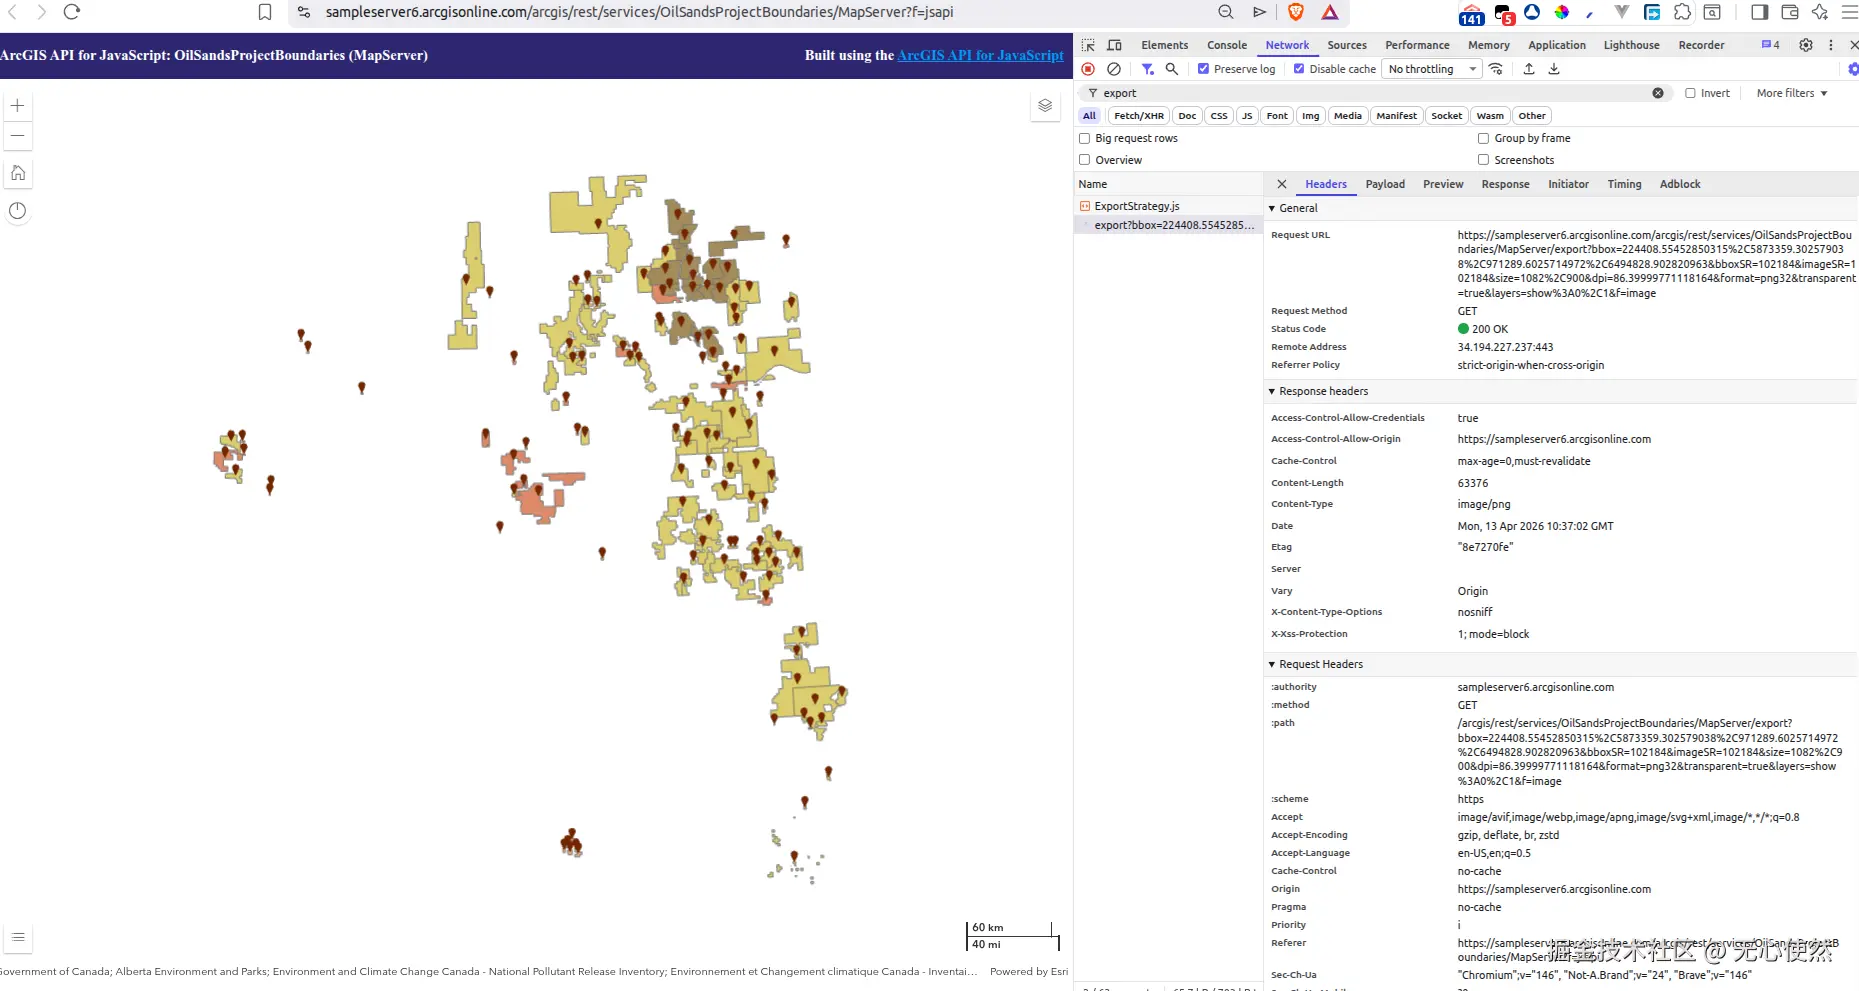
Task: Open Brave Rewards triangle icon
Action: coord(1330,12)
